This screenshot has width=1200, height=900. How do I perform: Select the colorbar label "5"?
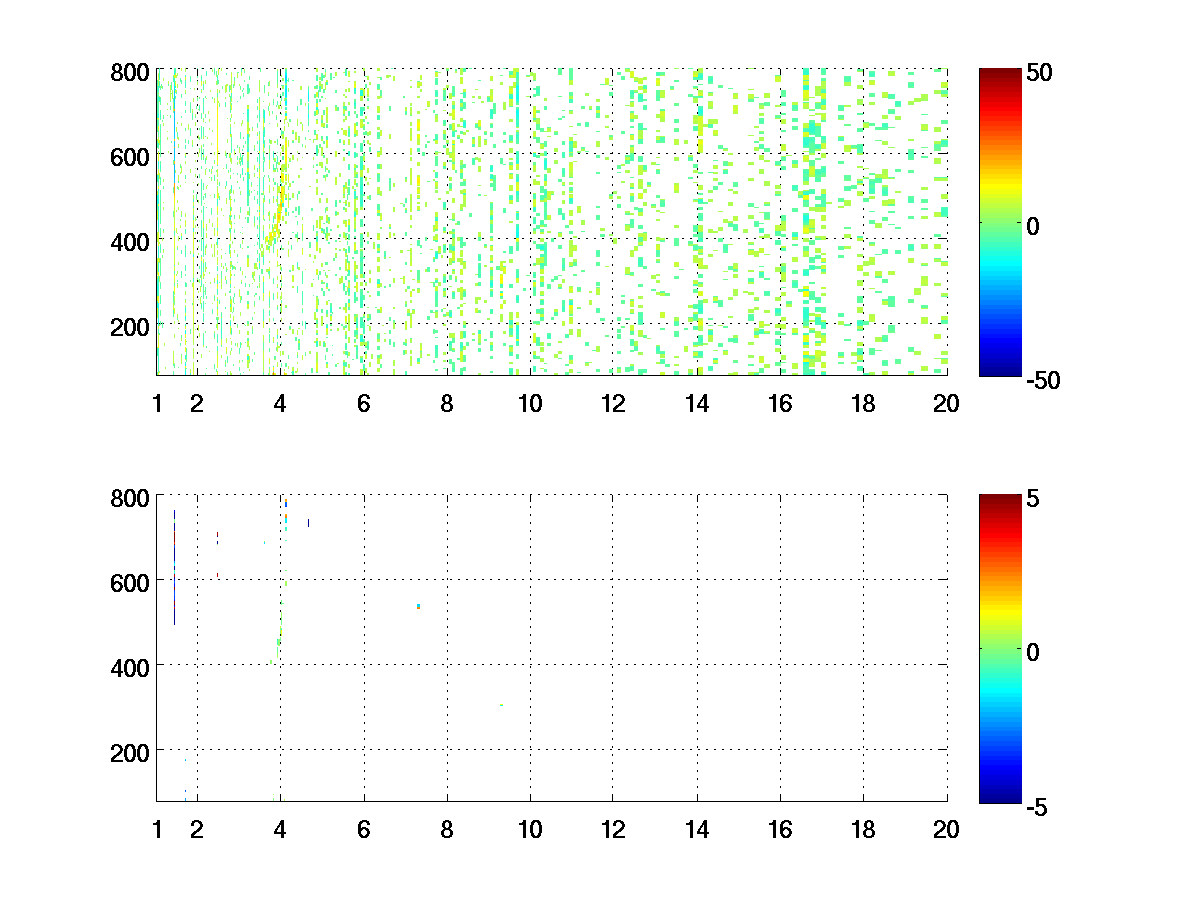[x=1034, y=499]
